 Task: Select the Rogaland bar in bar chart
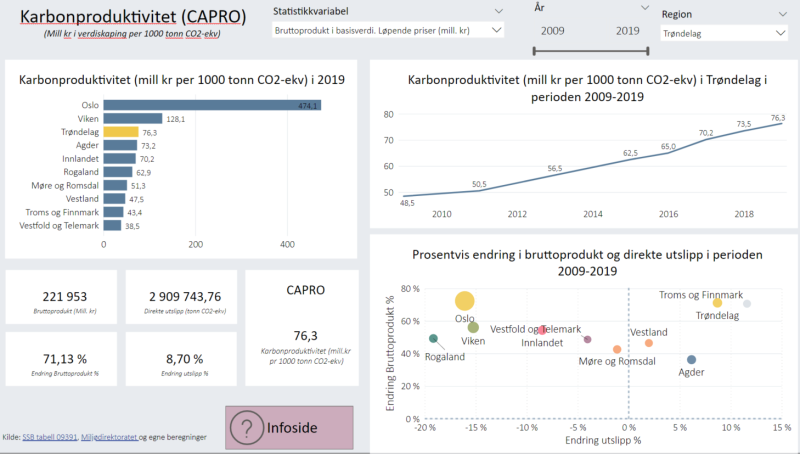pos(118,172)
